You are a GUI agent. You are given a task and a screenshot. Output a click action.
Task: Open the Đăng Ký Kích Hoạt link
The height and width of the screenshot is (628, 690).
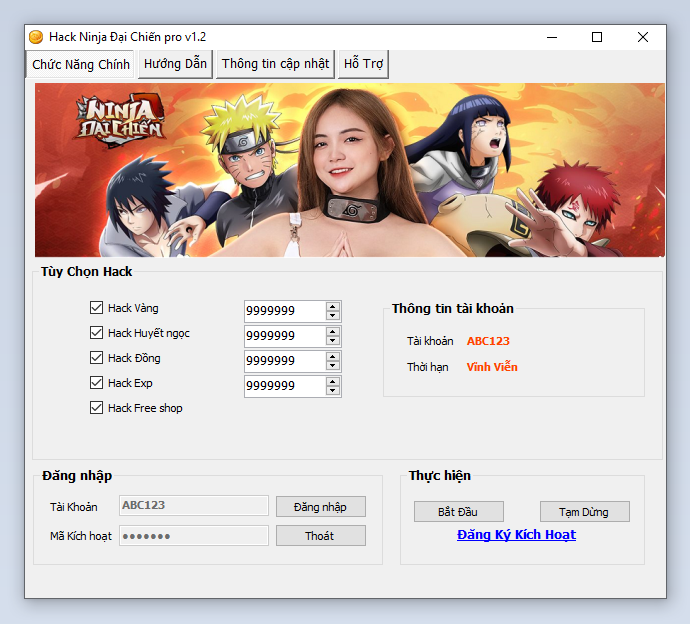(x=516, y=535)
